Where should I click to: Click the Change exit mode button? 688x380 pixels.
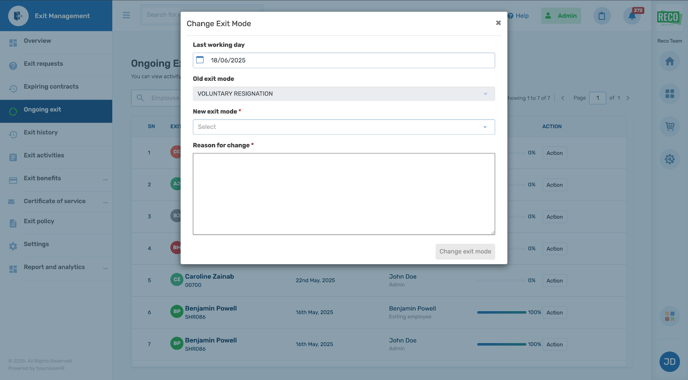coord(465,251)
